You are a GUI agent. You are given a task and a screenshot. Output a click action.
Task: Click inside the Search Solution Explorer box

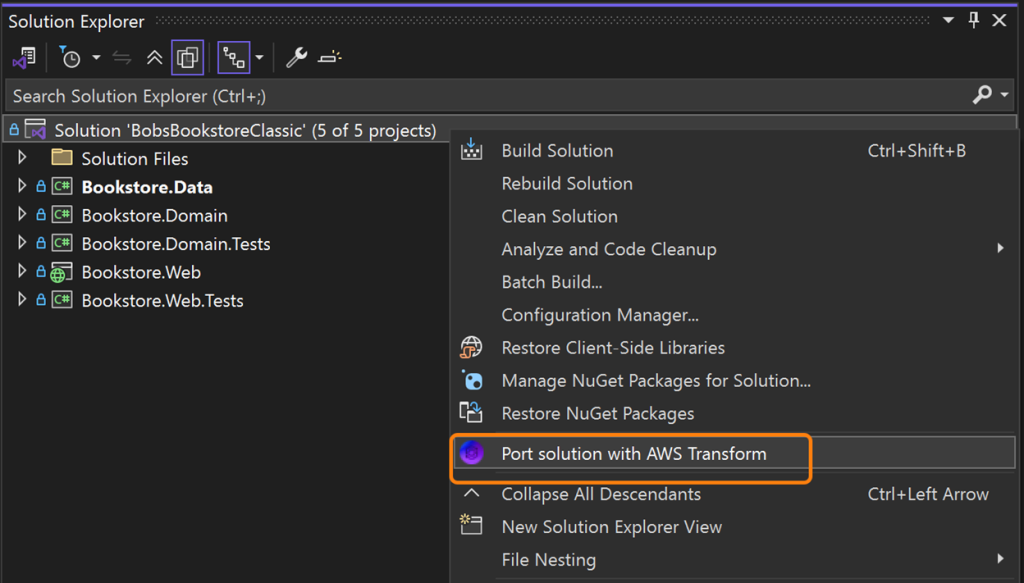pyautogui.click(x=400, y=95)
